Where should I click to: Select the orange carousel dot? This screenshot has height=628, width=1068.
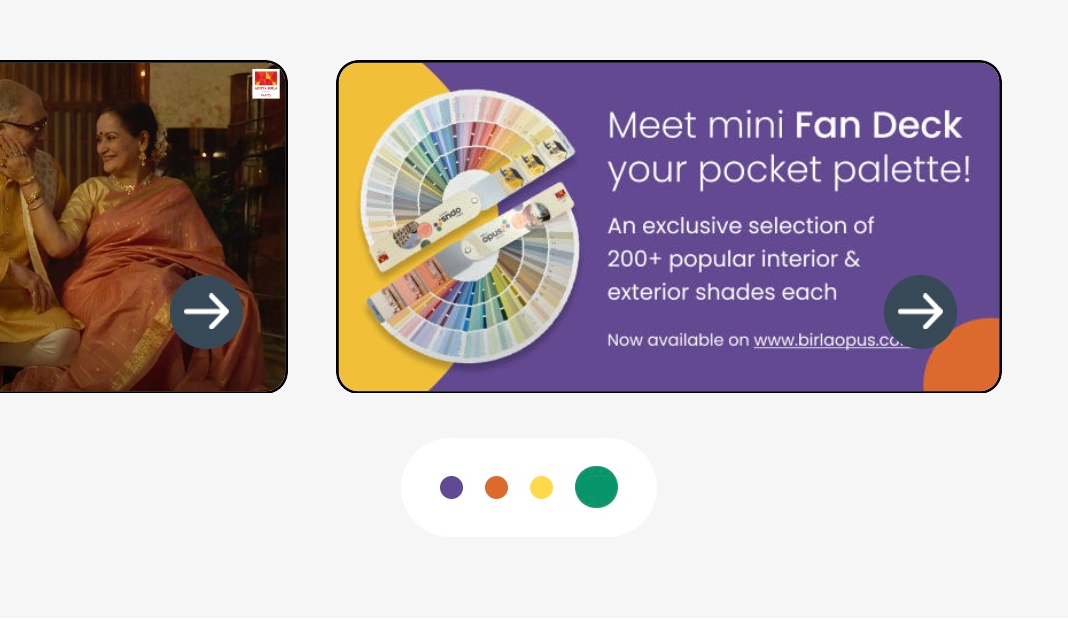point(496,487)
